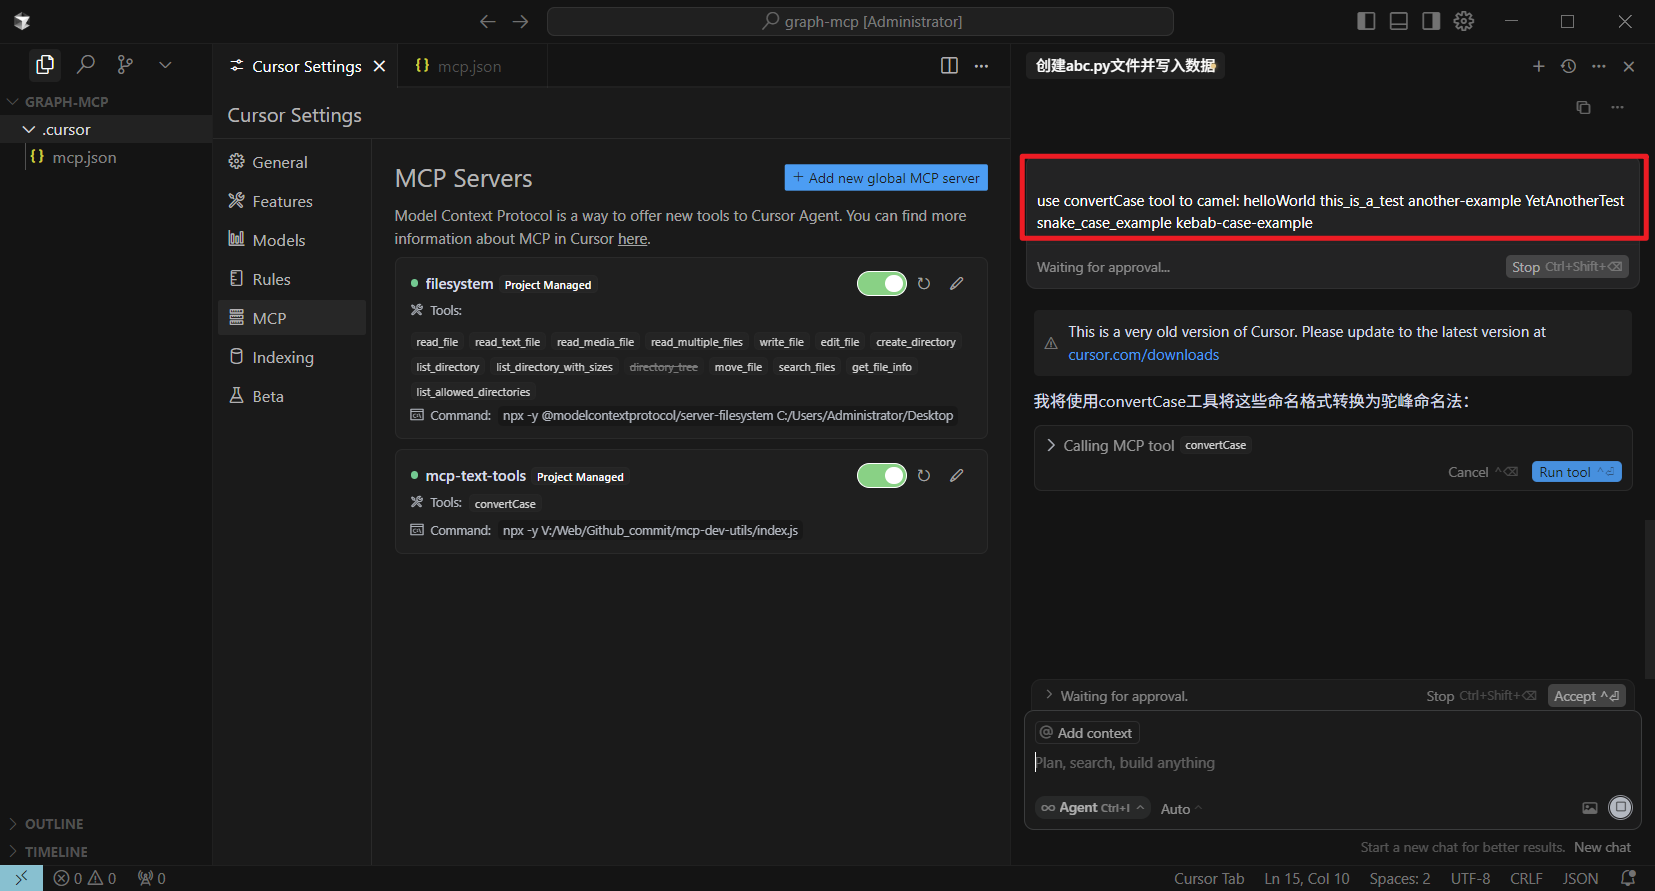The width and height of the screenshot is (1655, 891).
Task: Open the Search magnifier in sidebar
Action: coord(86,65)
